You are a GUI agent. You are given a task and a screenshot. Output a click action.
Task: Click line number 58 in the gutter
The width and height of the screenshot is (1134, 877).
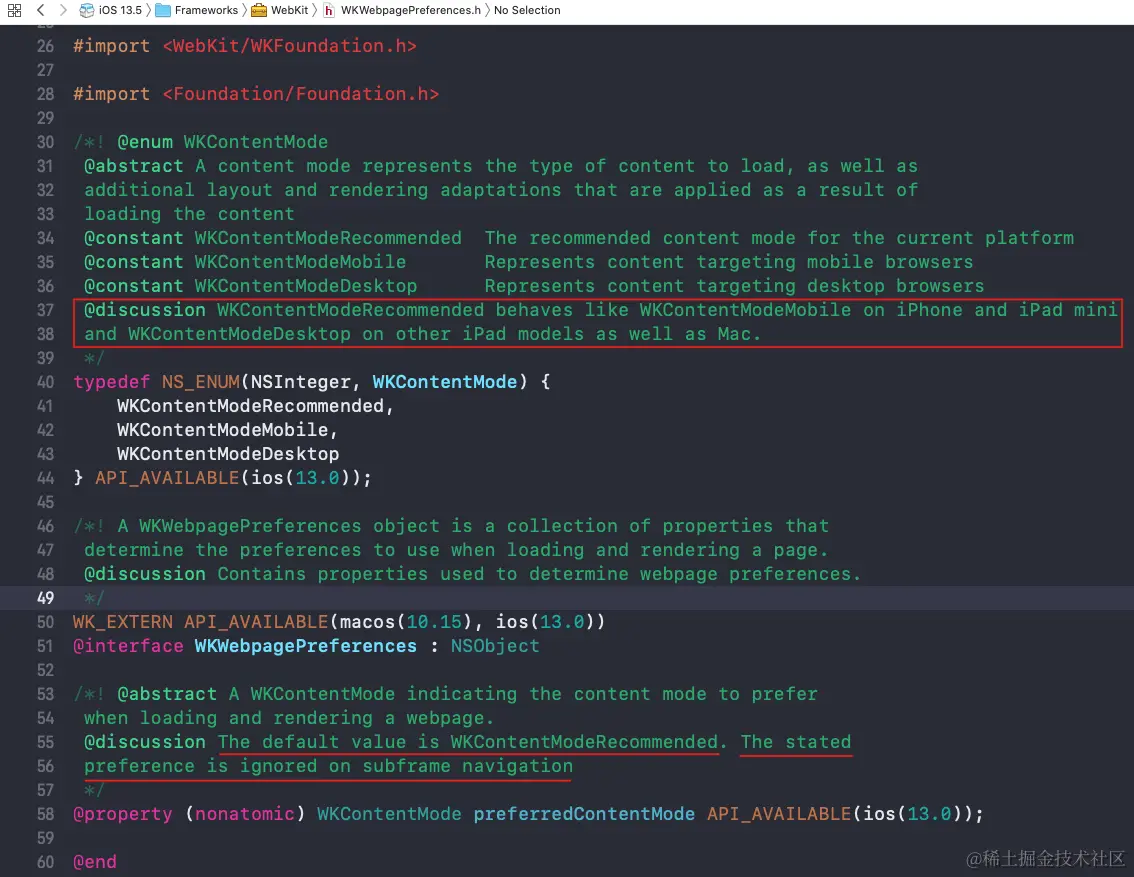tap(46, 814)
